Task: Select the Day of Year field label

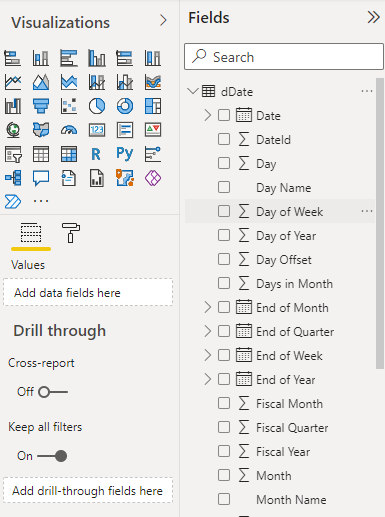Action: (x=286, y=236)
